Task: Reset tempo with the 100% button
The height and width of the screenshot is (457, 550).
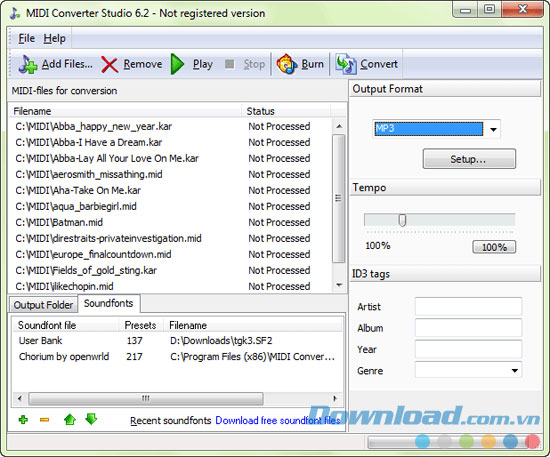Action: click(494, 247)
